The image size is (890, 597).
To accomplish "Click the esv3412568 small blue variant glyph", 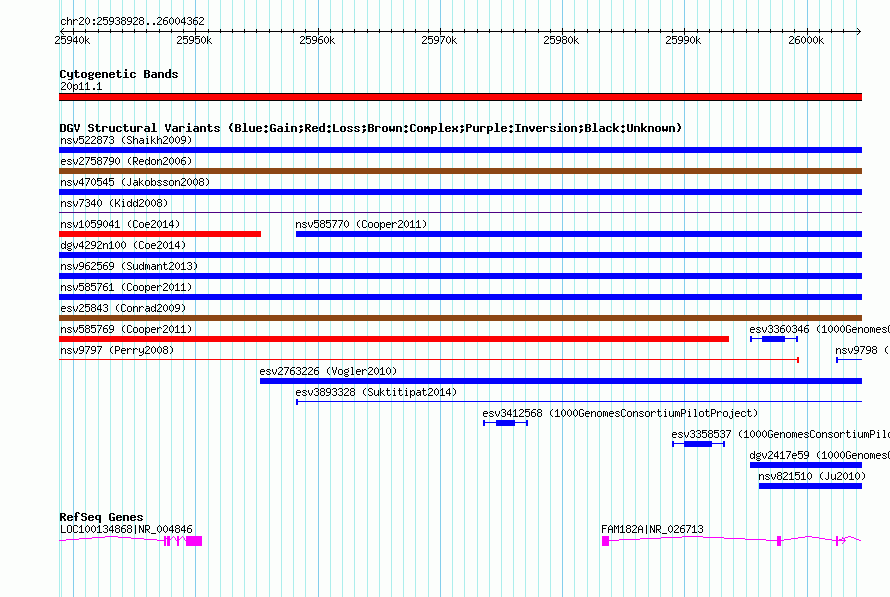I will click(x=505, y=423).
